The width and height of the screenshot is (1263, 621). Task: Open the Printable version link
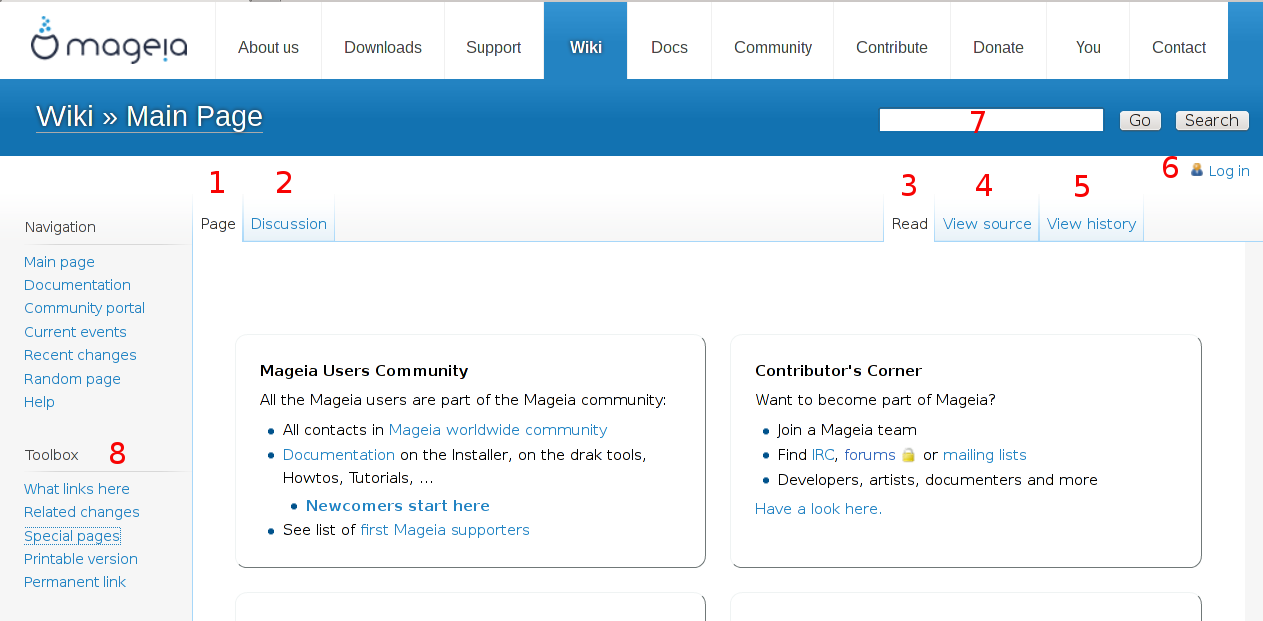pyautogui.click(x=81, y=559)
